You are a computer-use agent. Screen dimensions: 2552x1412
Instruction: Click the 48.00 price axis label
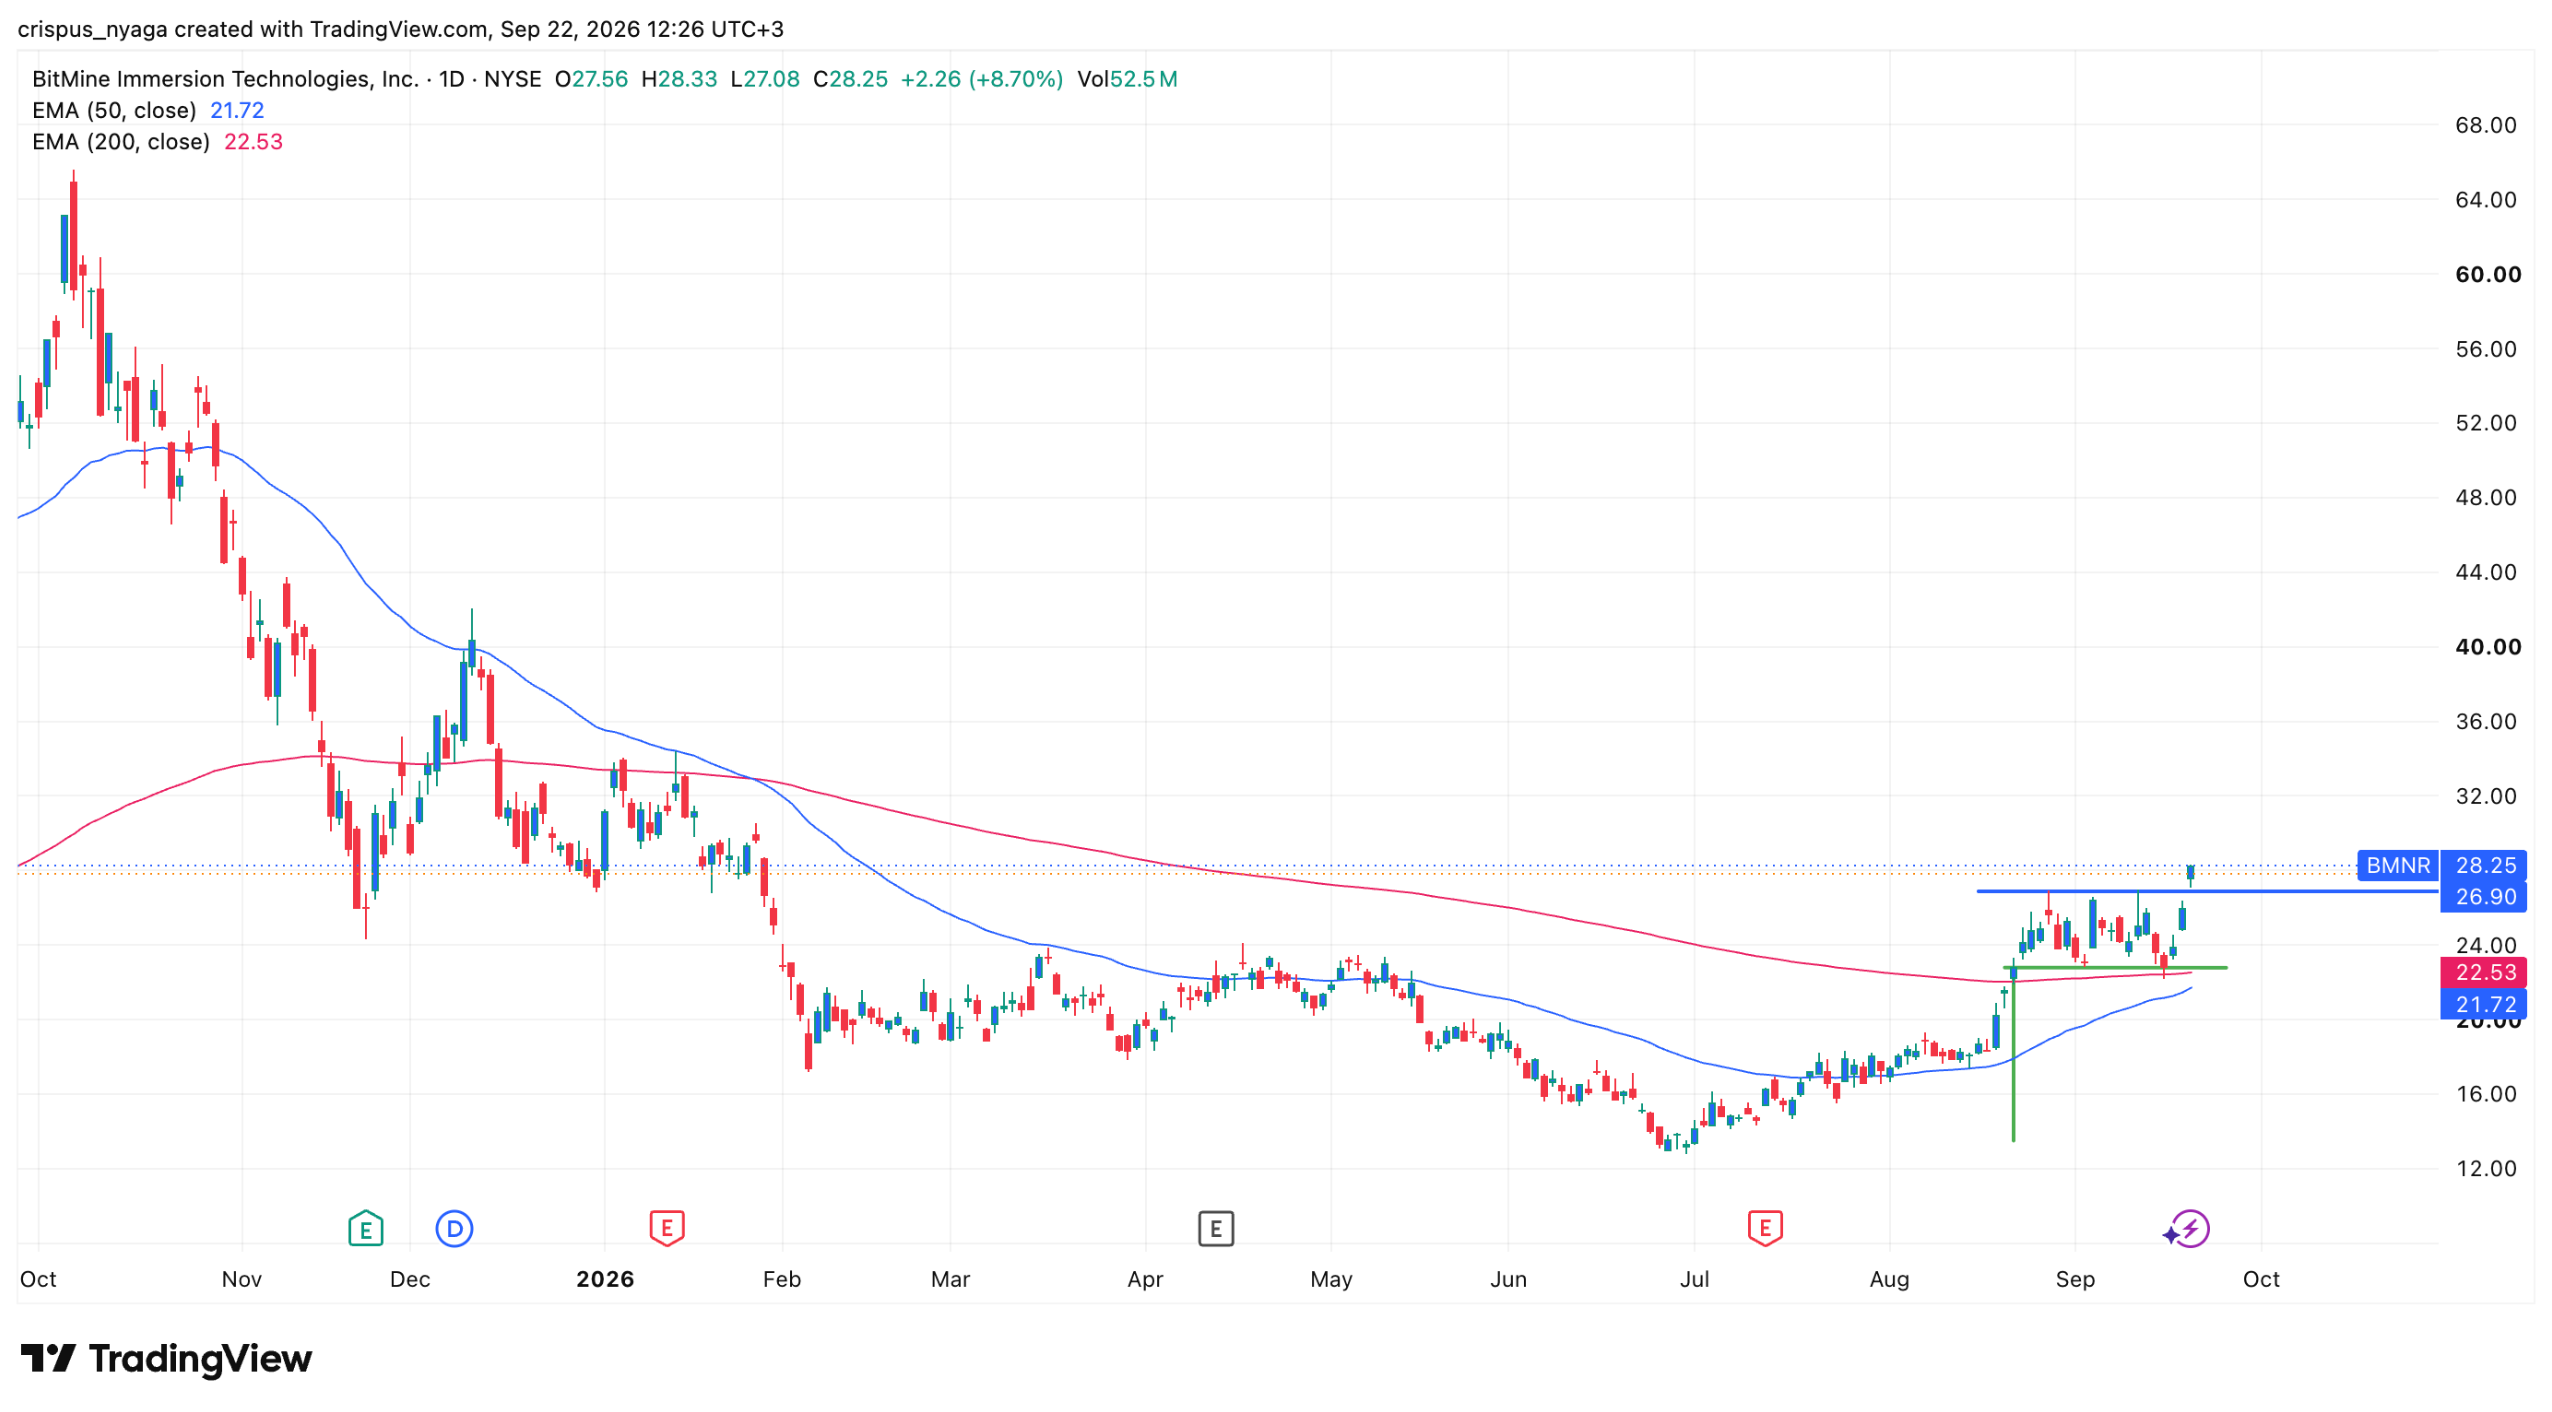point(2485,498)
